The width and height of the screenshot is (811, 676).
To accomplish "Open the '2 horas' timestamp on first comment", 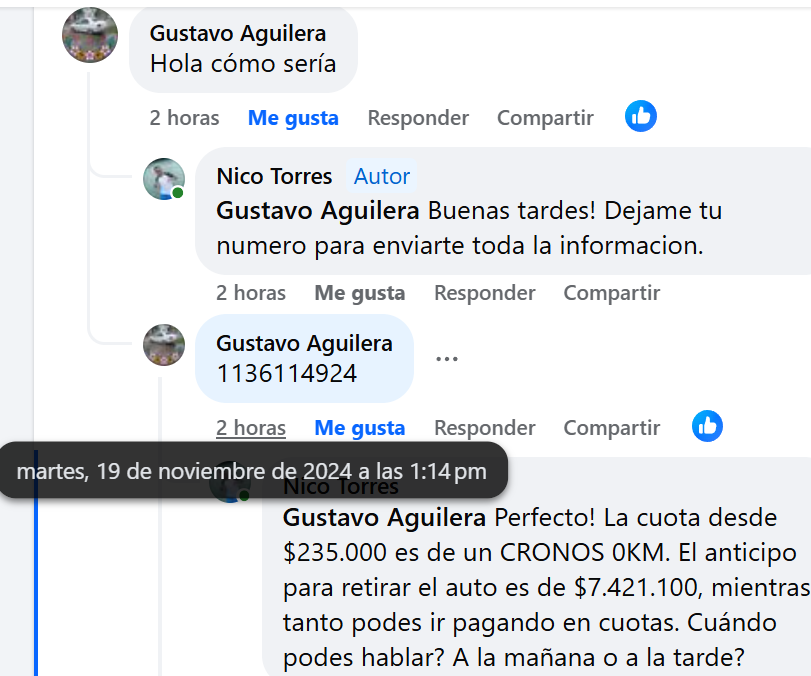I will (185, 118).
